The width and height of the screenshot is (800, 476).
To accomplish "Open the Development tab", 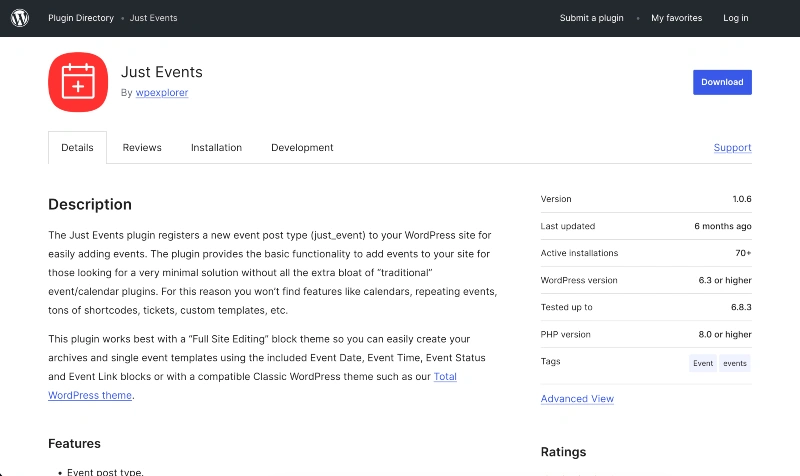I will coord(302,147).
